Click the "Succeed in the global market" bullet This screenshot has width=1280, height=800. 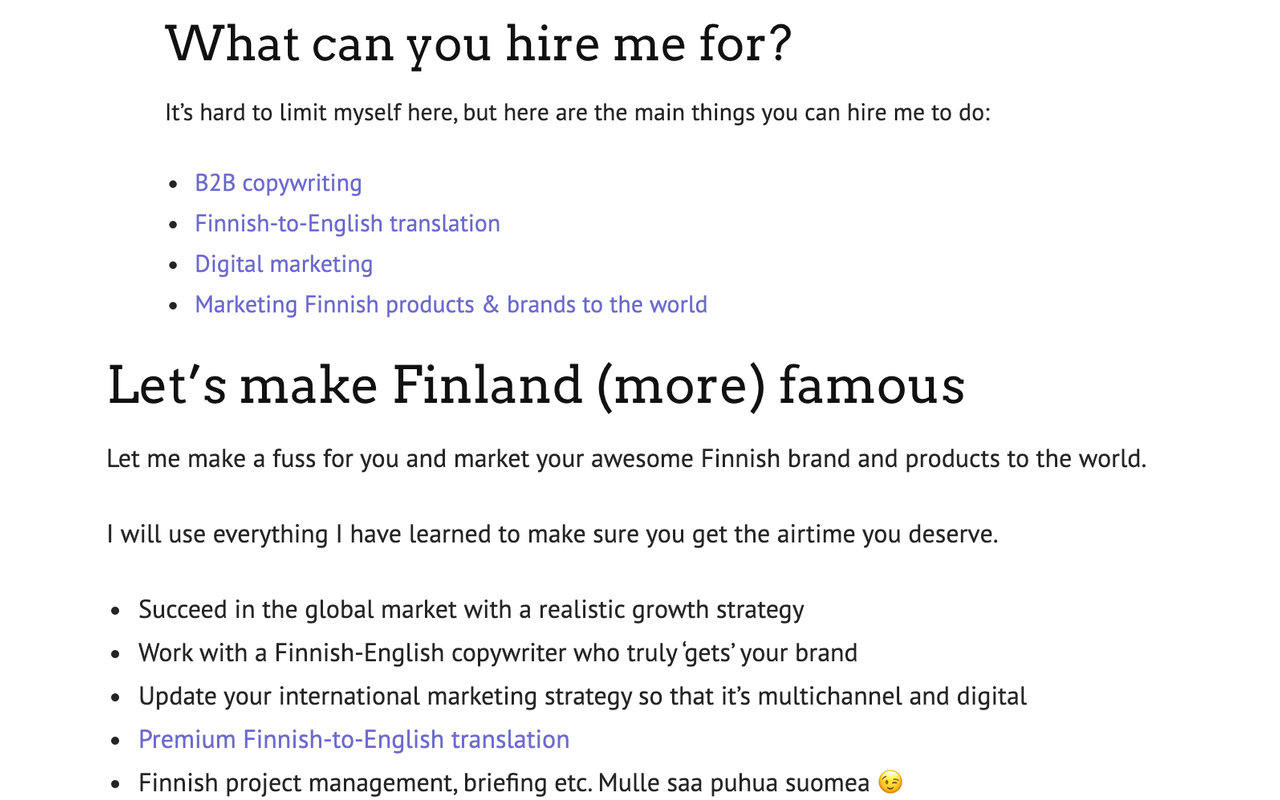pos(471,609)
